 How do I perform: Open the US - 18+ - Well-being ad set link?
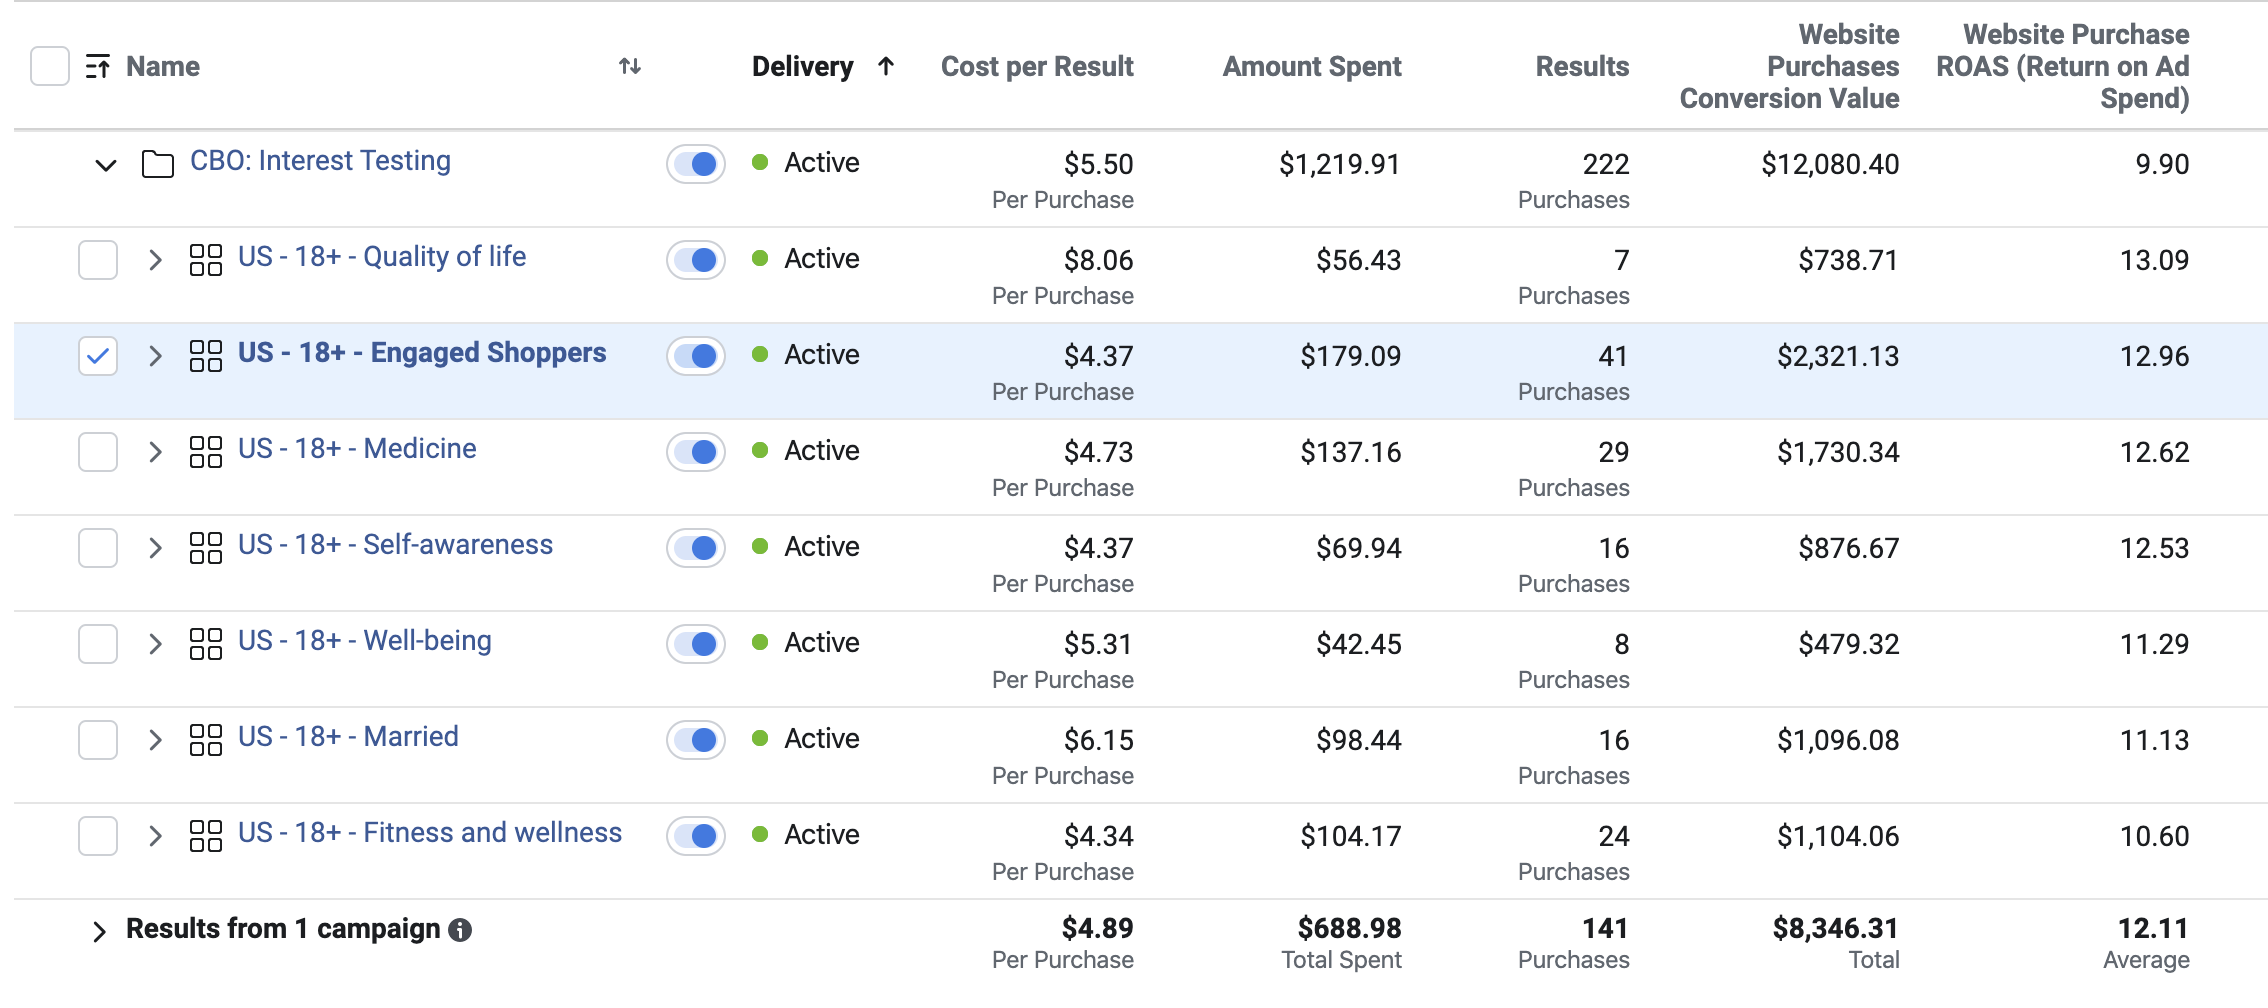pyautogui.click(x=366, y=641)
